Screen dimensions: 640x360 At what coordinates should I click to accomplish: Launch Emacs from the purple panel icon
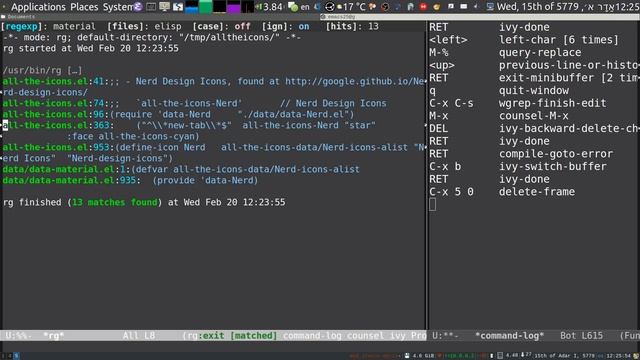point(138,7)
